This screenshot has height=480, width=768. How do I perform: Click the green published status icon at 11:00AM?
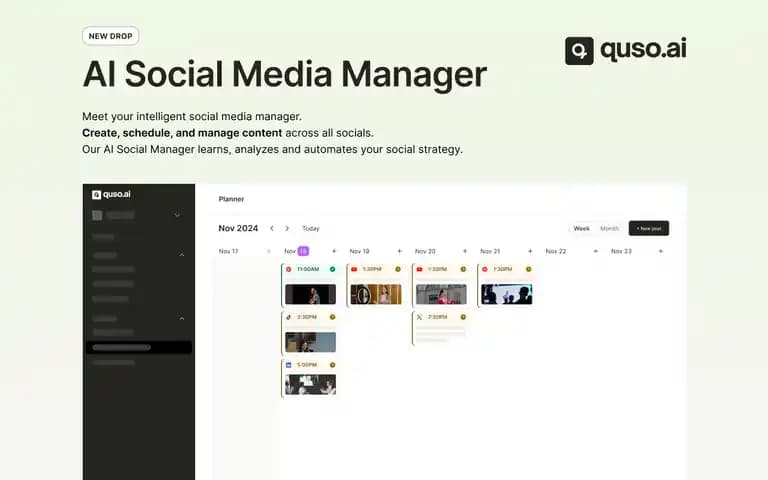[x=333, y=269]
